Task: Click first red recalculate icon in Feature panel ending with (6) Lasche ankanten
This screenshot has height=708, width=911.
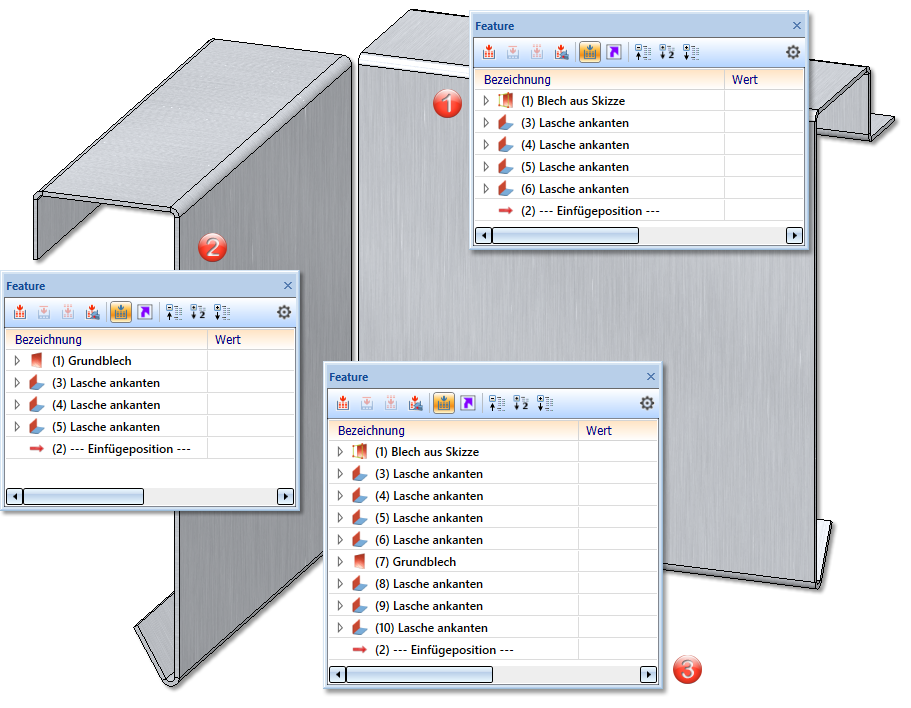Action: (489, 52)
